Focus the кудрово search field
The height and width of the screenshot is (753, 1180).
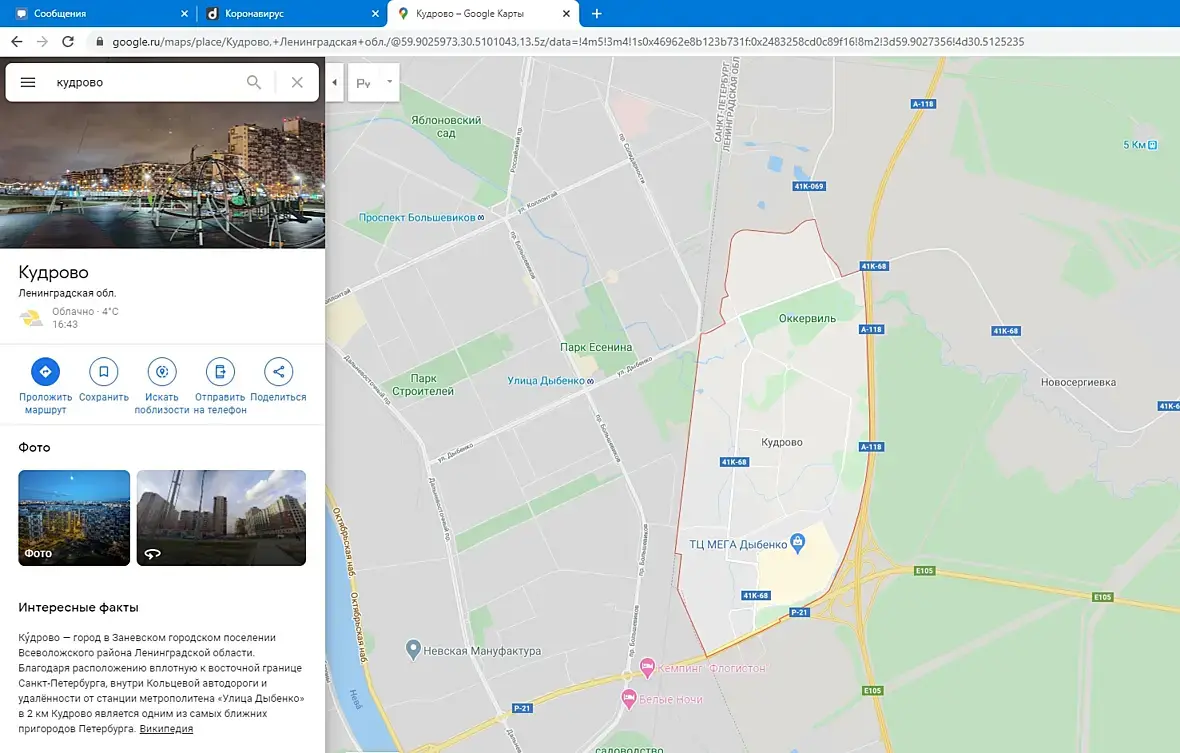click(143, 82)
